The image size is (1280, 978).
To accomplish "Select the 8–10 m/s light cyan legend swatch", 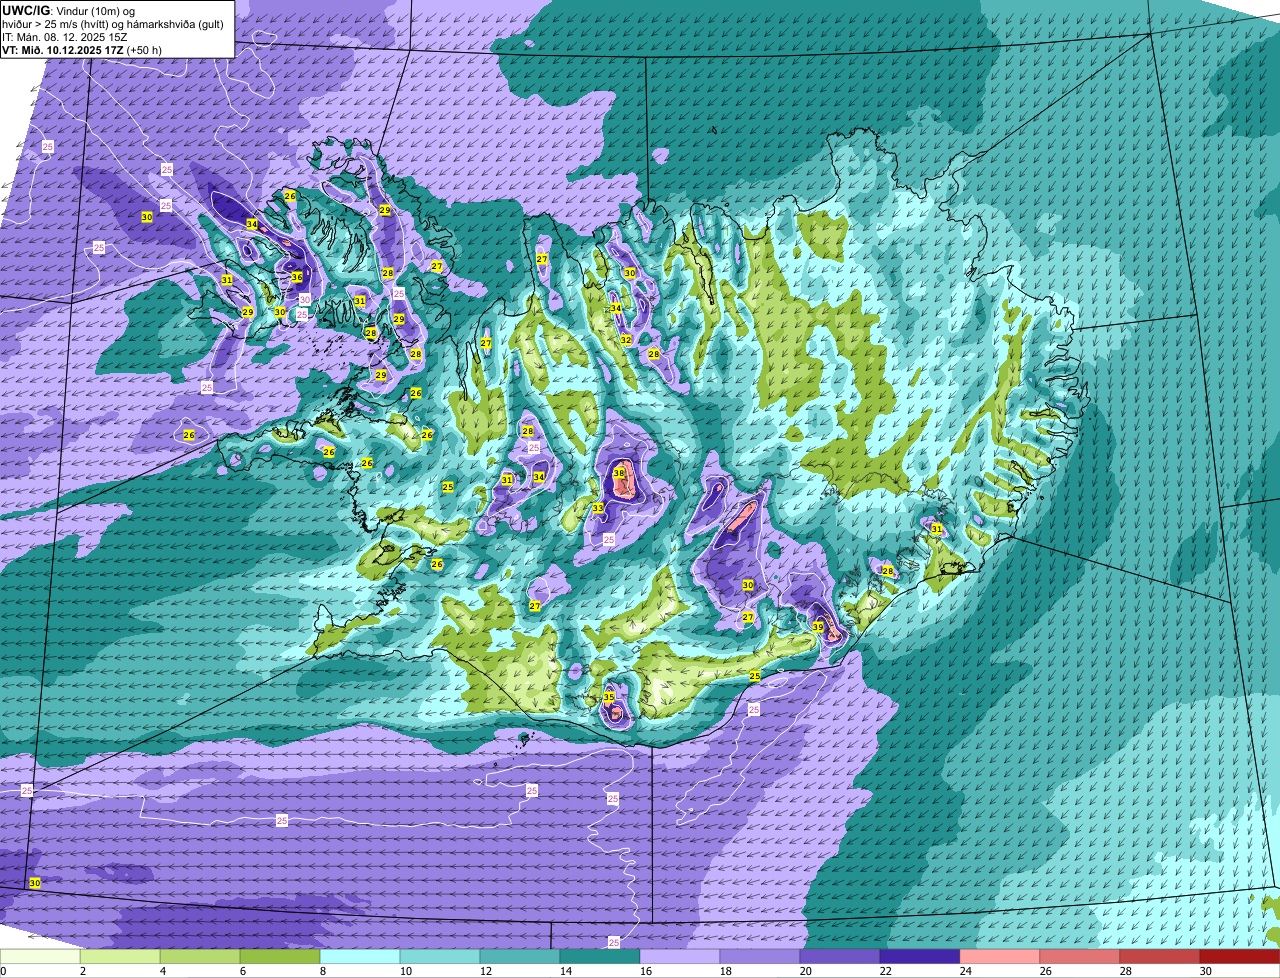I will 360,957.
